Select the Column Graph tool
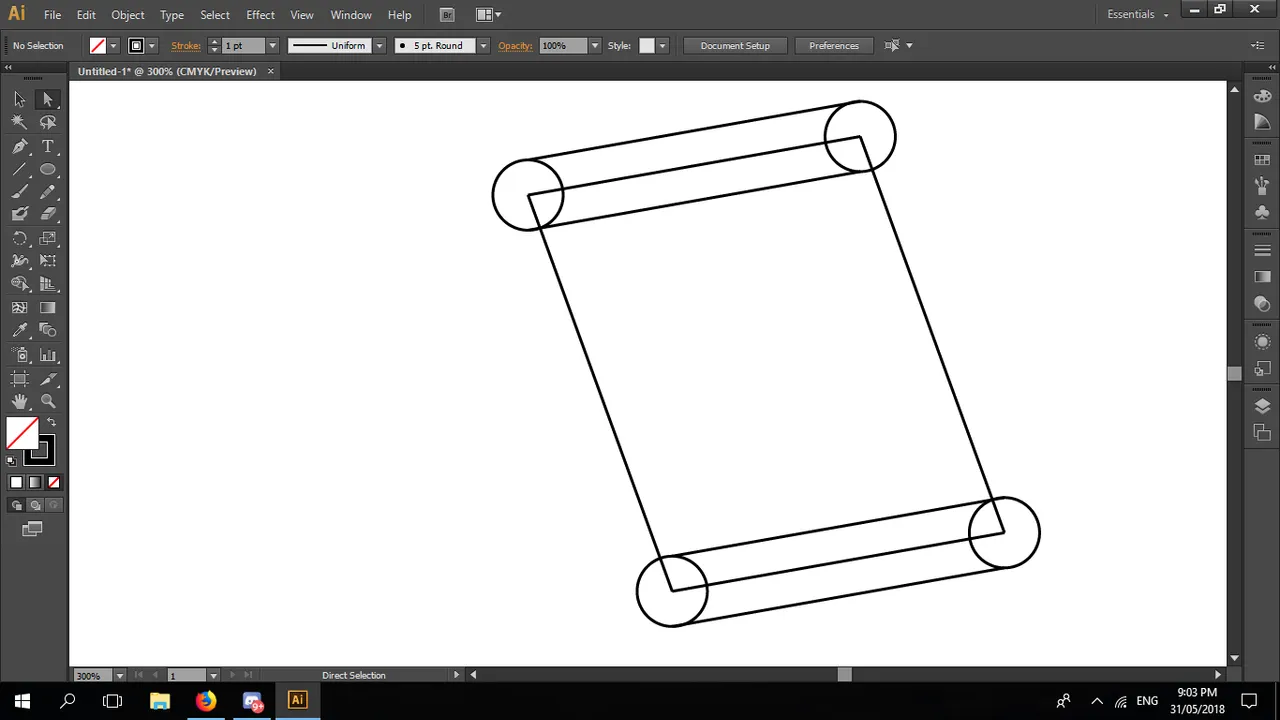1280x720 pixels. tap(47, 355)
